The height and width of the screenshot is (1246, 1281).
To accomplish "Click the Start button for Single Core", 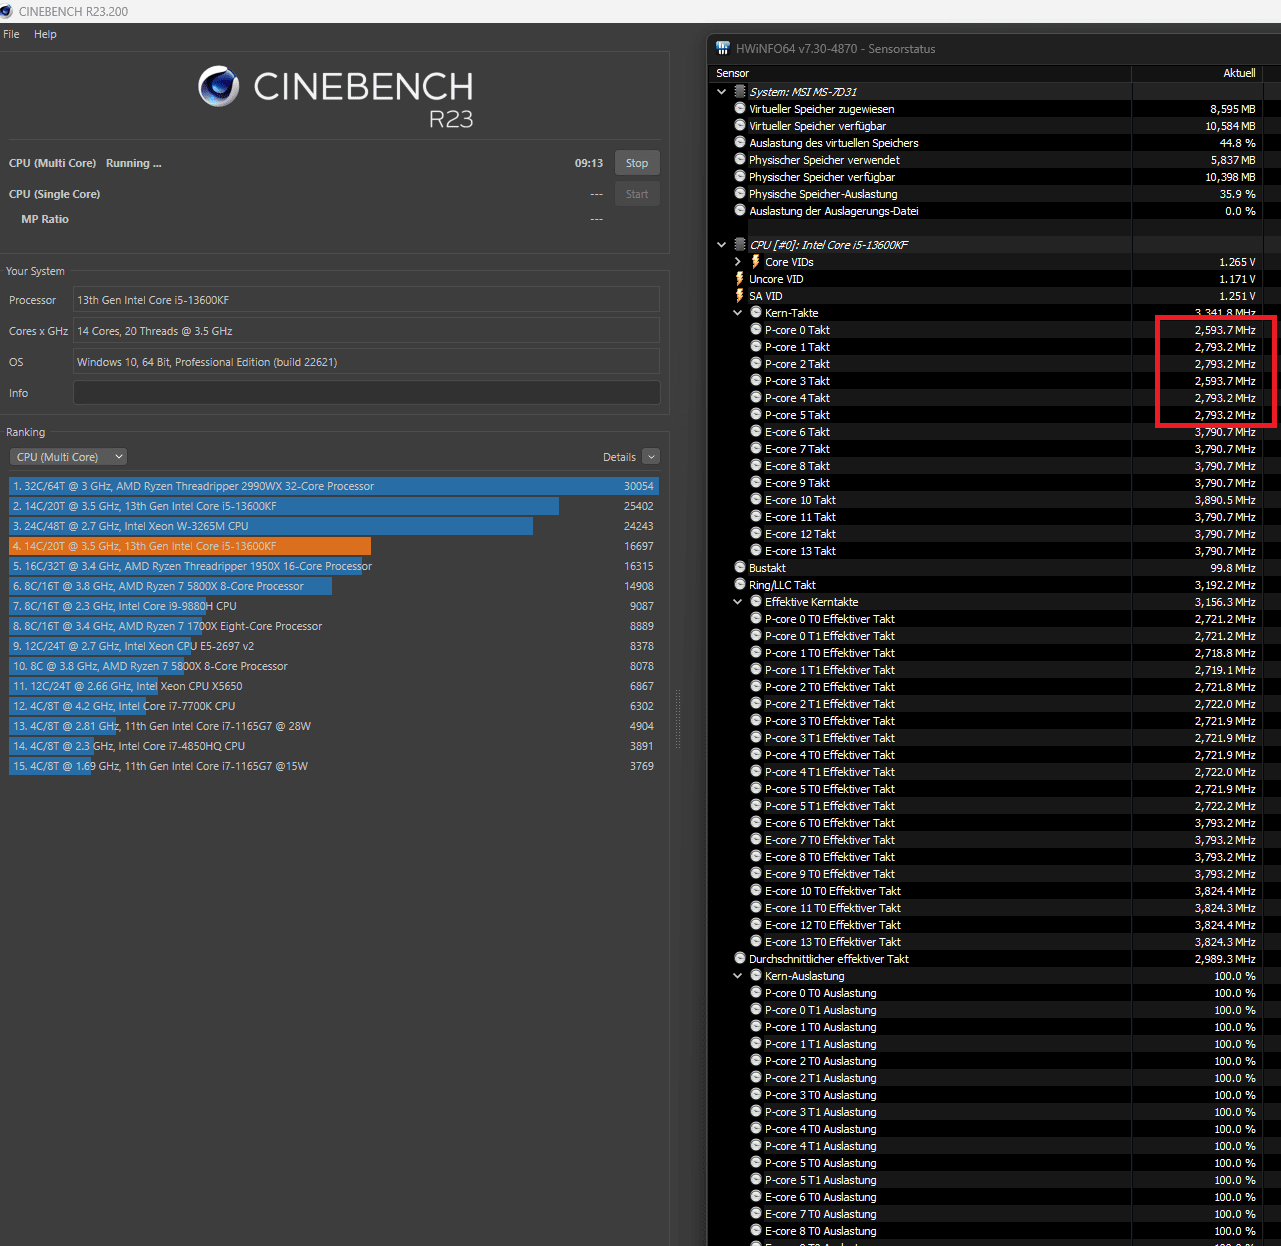I will tap(637, 194).
